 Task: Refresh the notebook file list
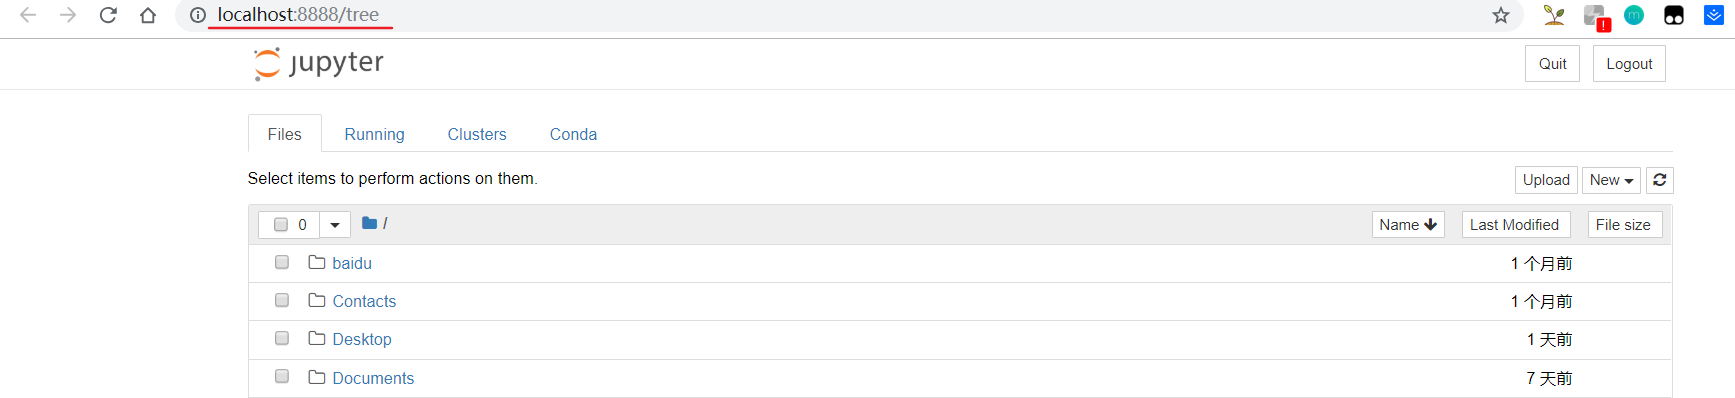pos(1660,180)
